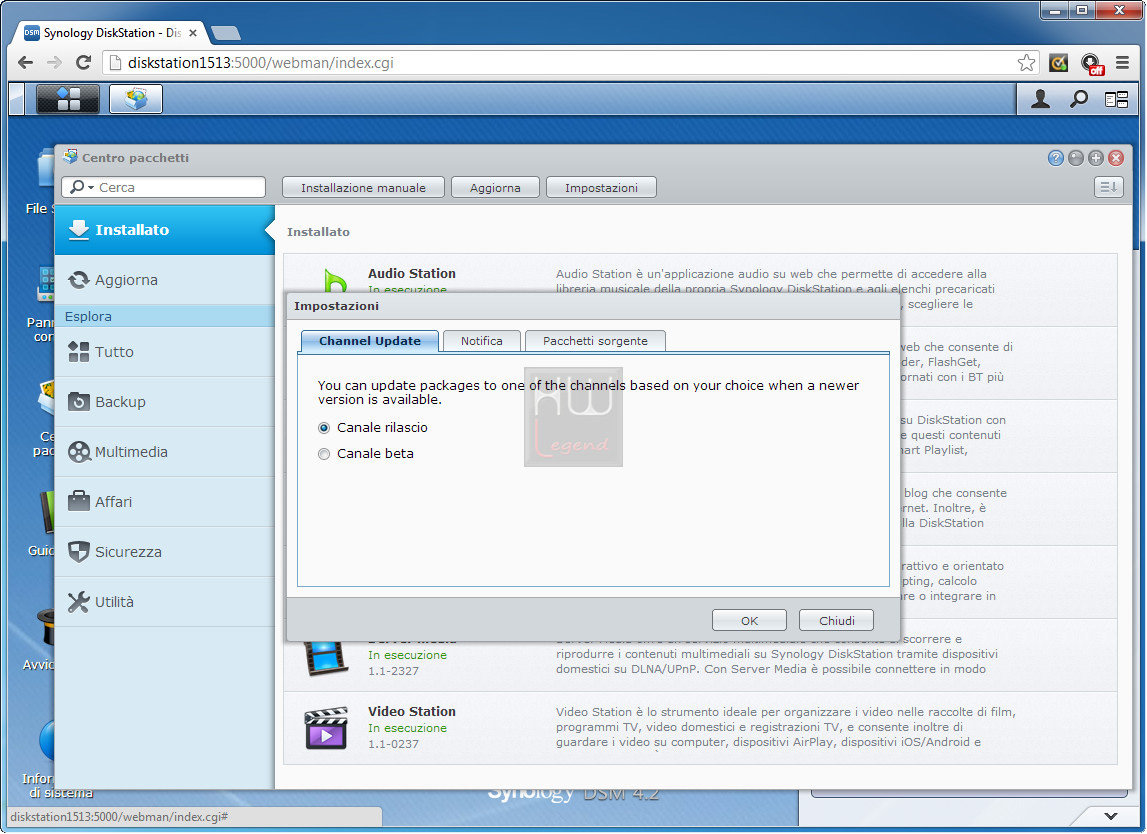
Task: Expand the bottom panel chevron
Action: coord(1110,816)
